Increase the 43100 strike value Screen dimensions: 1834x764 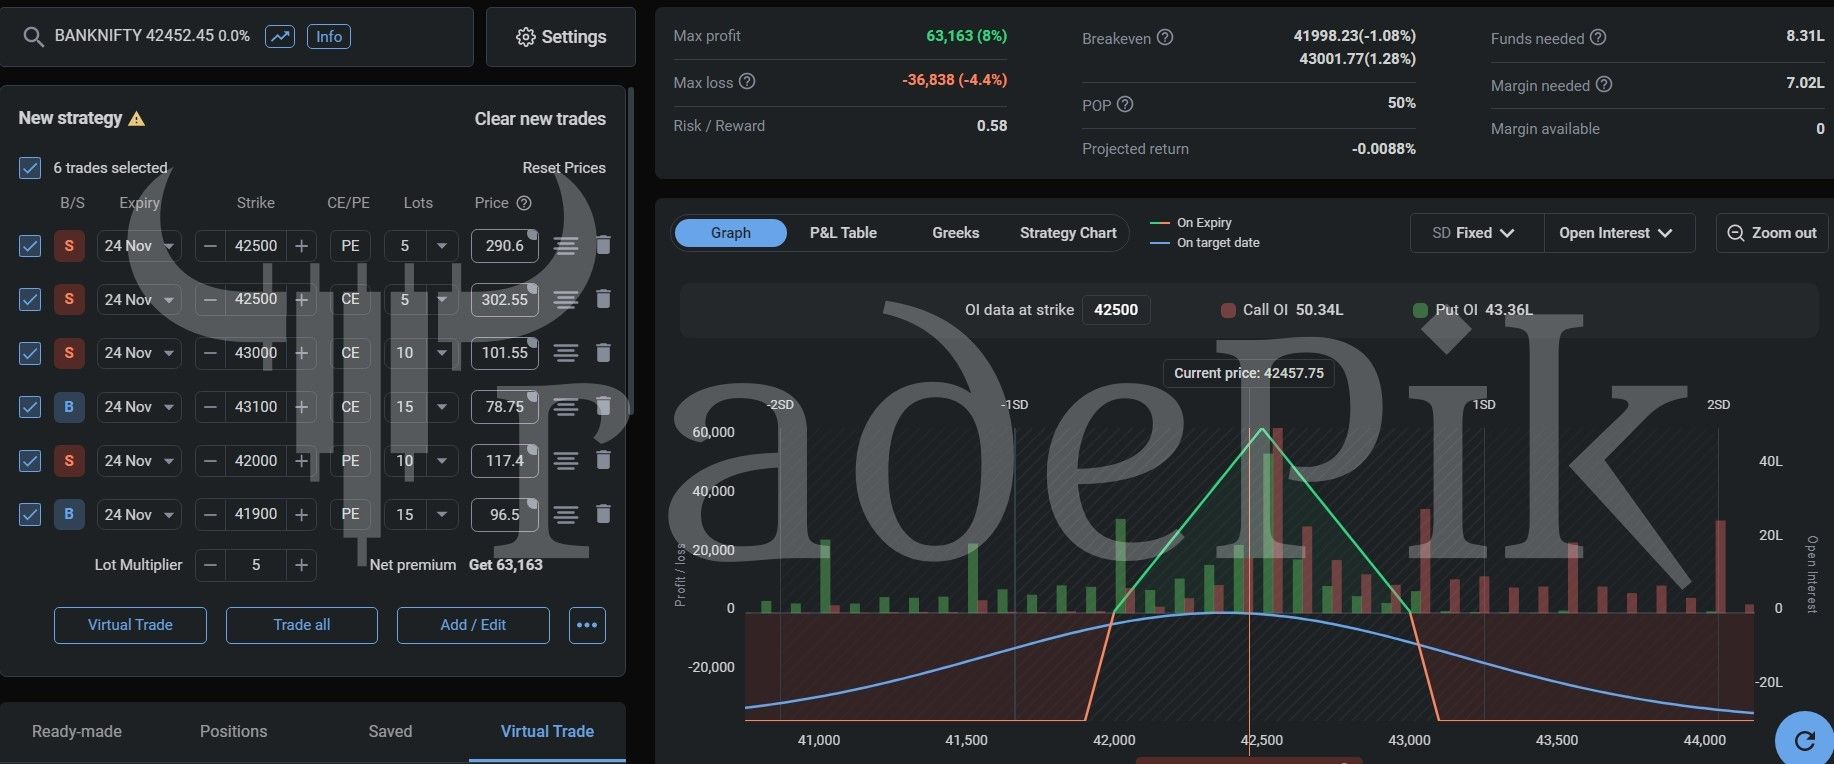tap(301, 407)
